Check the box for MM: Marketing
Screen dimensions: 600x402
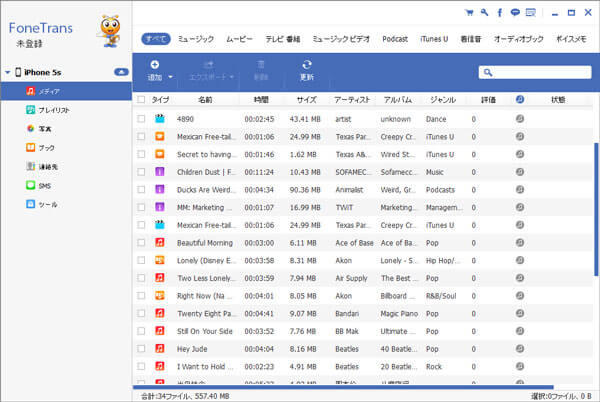(141, 207)
